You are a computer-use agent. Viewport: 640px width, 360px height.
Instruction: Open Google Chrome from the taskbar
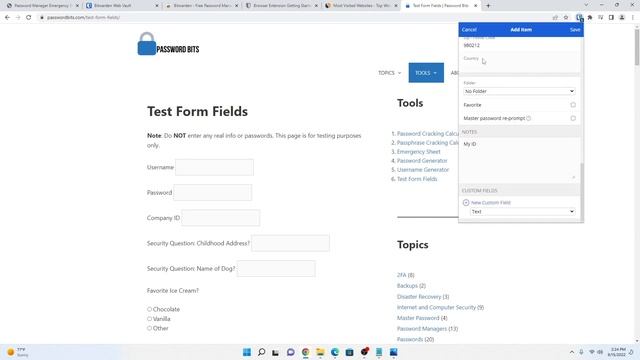click(x=305, y=352)
